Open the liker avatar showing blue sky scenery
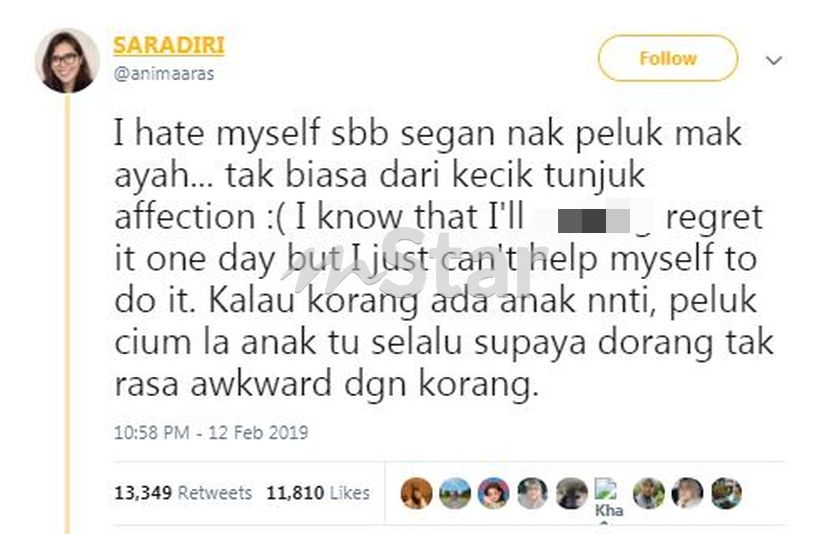Image resolution: width=830 pixels, height=534 pixels. click(x=455, y=493)
